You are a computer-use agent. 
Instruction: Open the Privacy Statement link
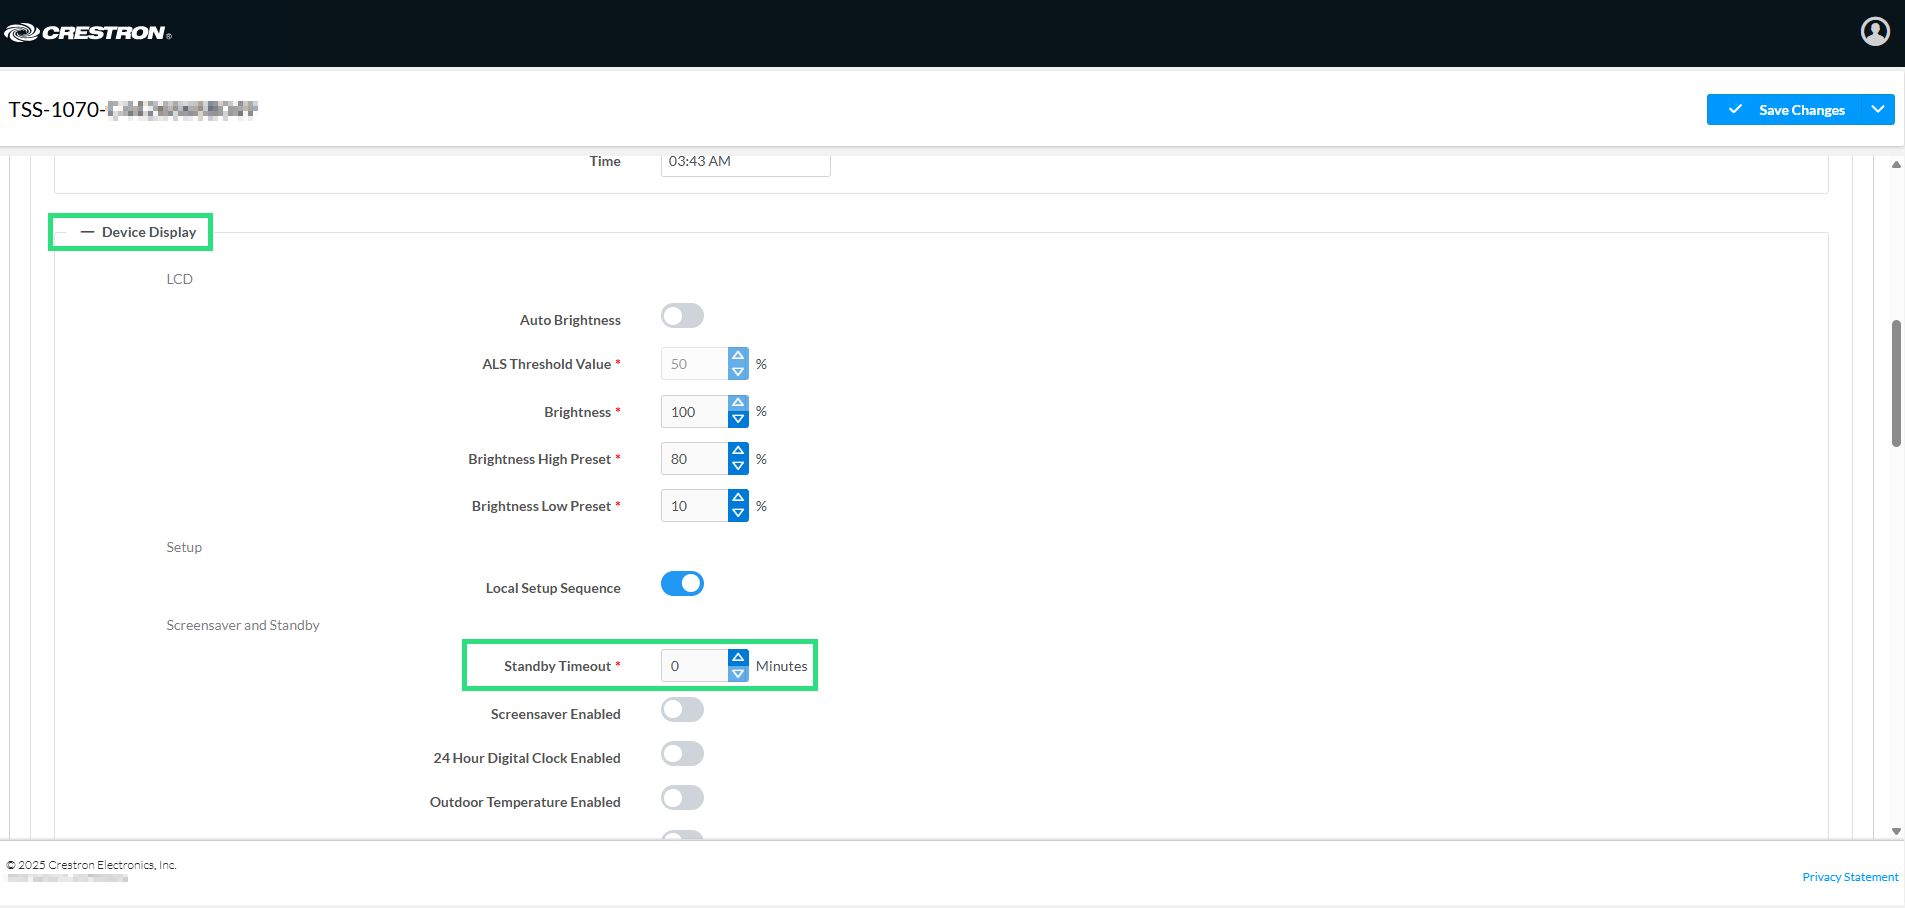[x=1849, y=877]
